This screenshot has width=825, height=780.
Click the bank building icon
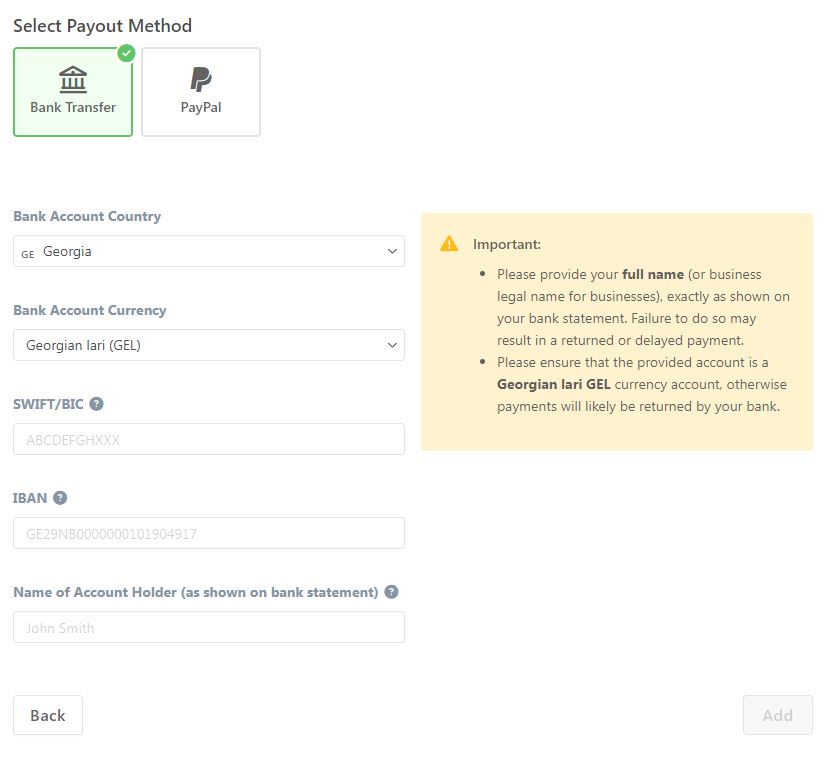(x=73, y=79)
